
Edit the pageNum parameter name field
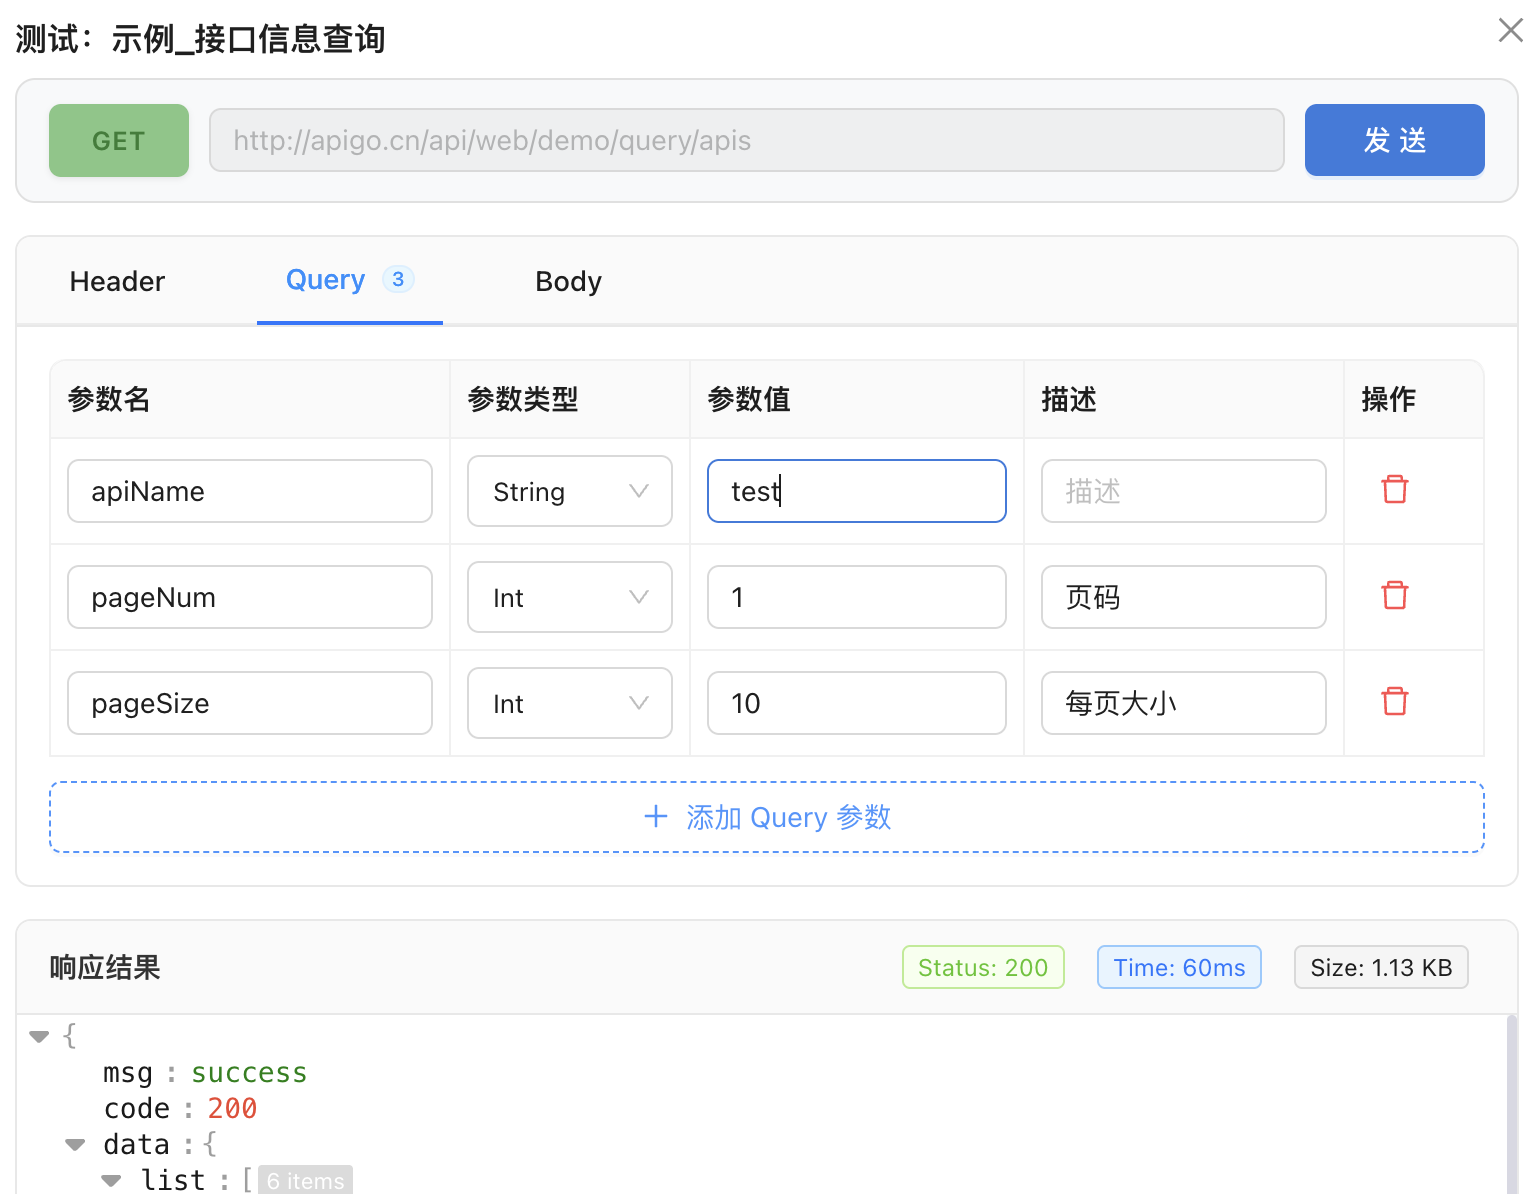(250, 597)
